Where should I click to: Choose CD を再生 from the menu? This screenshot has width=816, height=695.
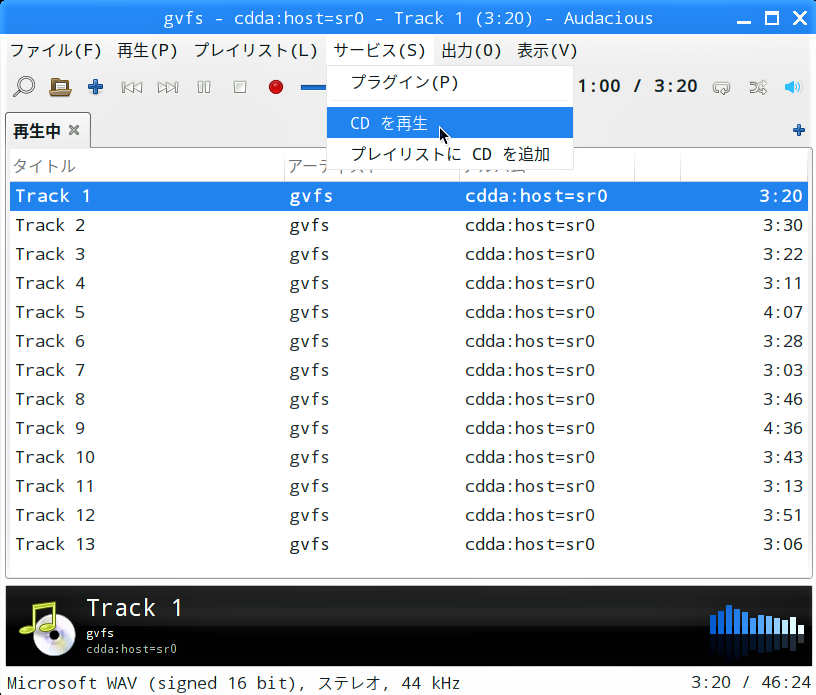tap(450, 123)
